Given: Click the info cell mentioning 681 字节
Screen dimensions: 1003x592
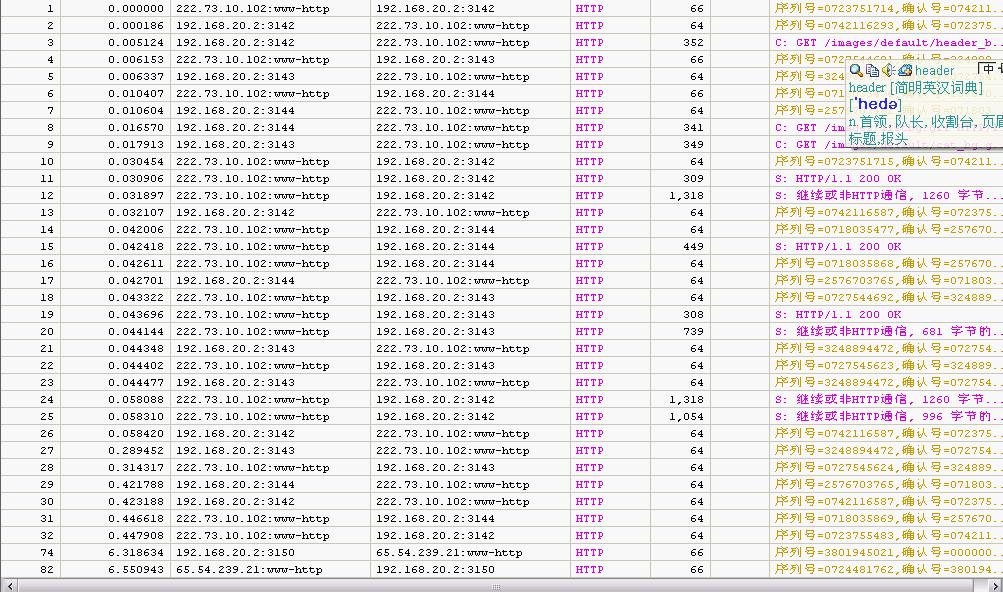Looking at the screenshot, I should (887, 331).
